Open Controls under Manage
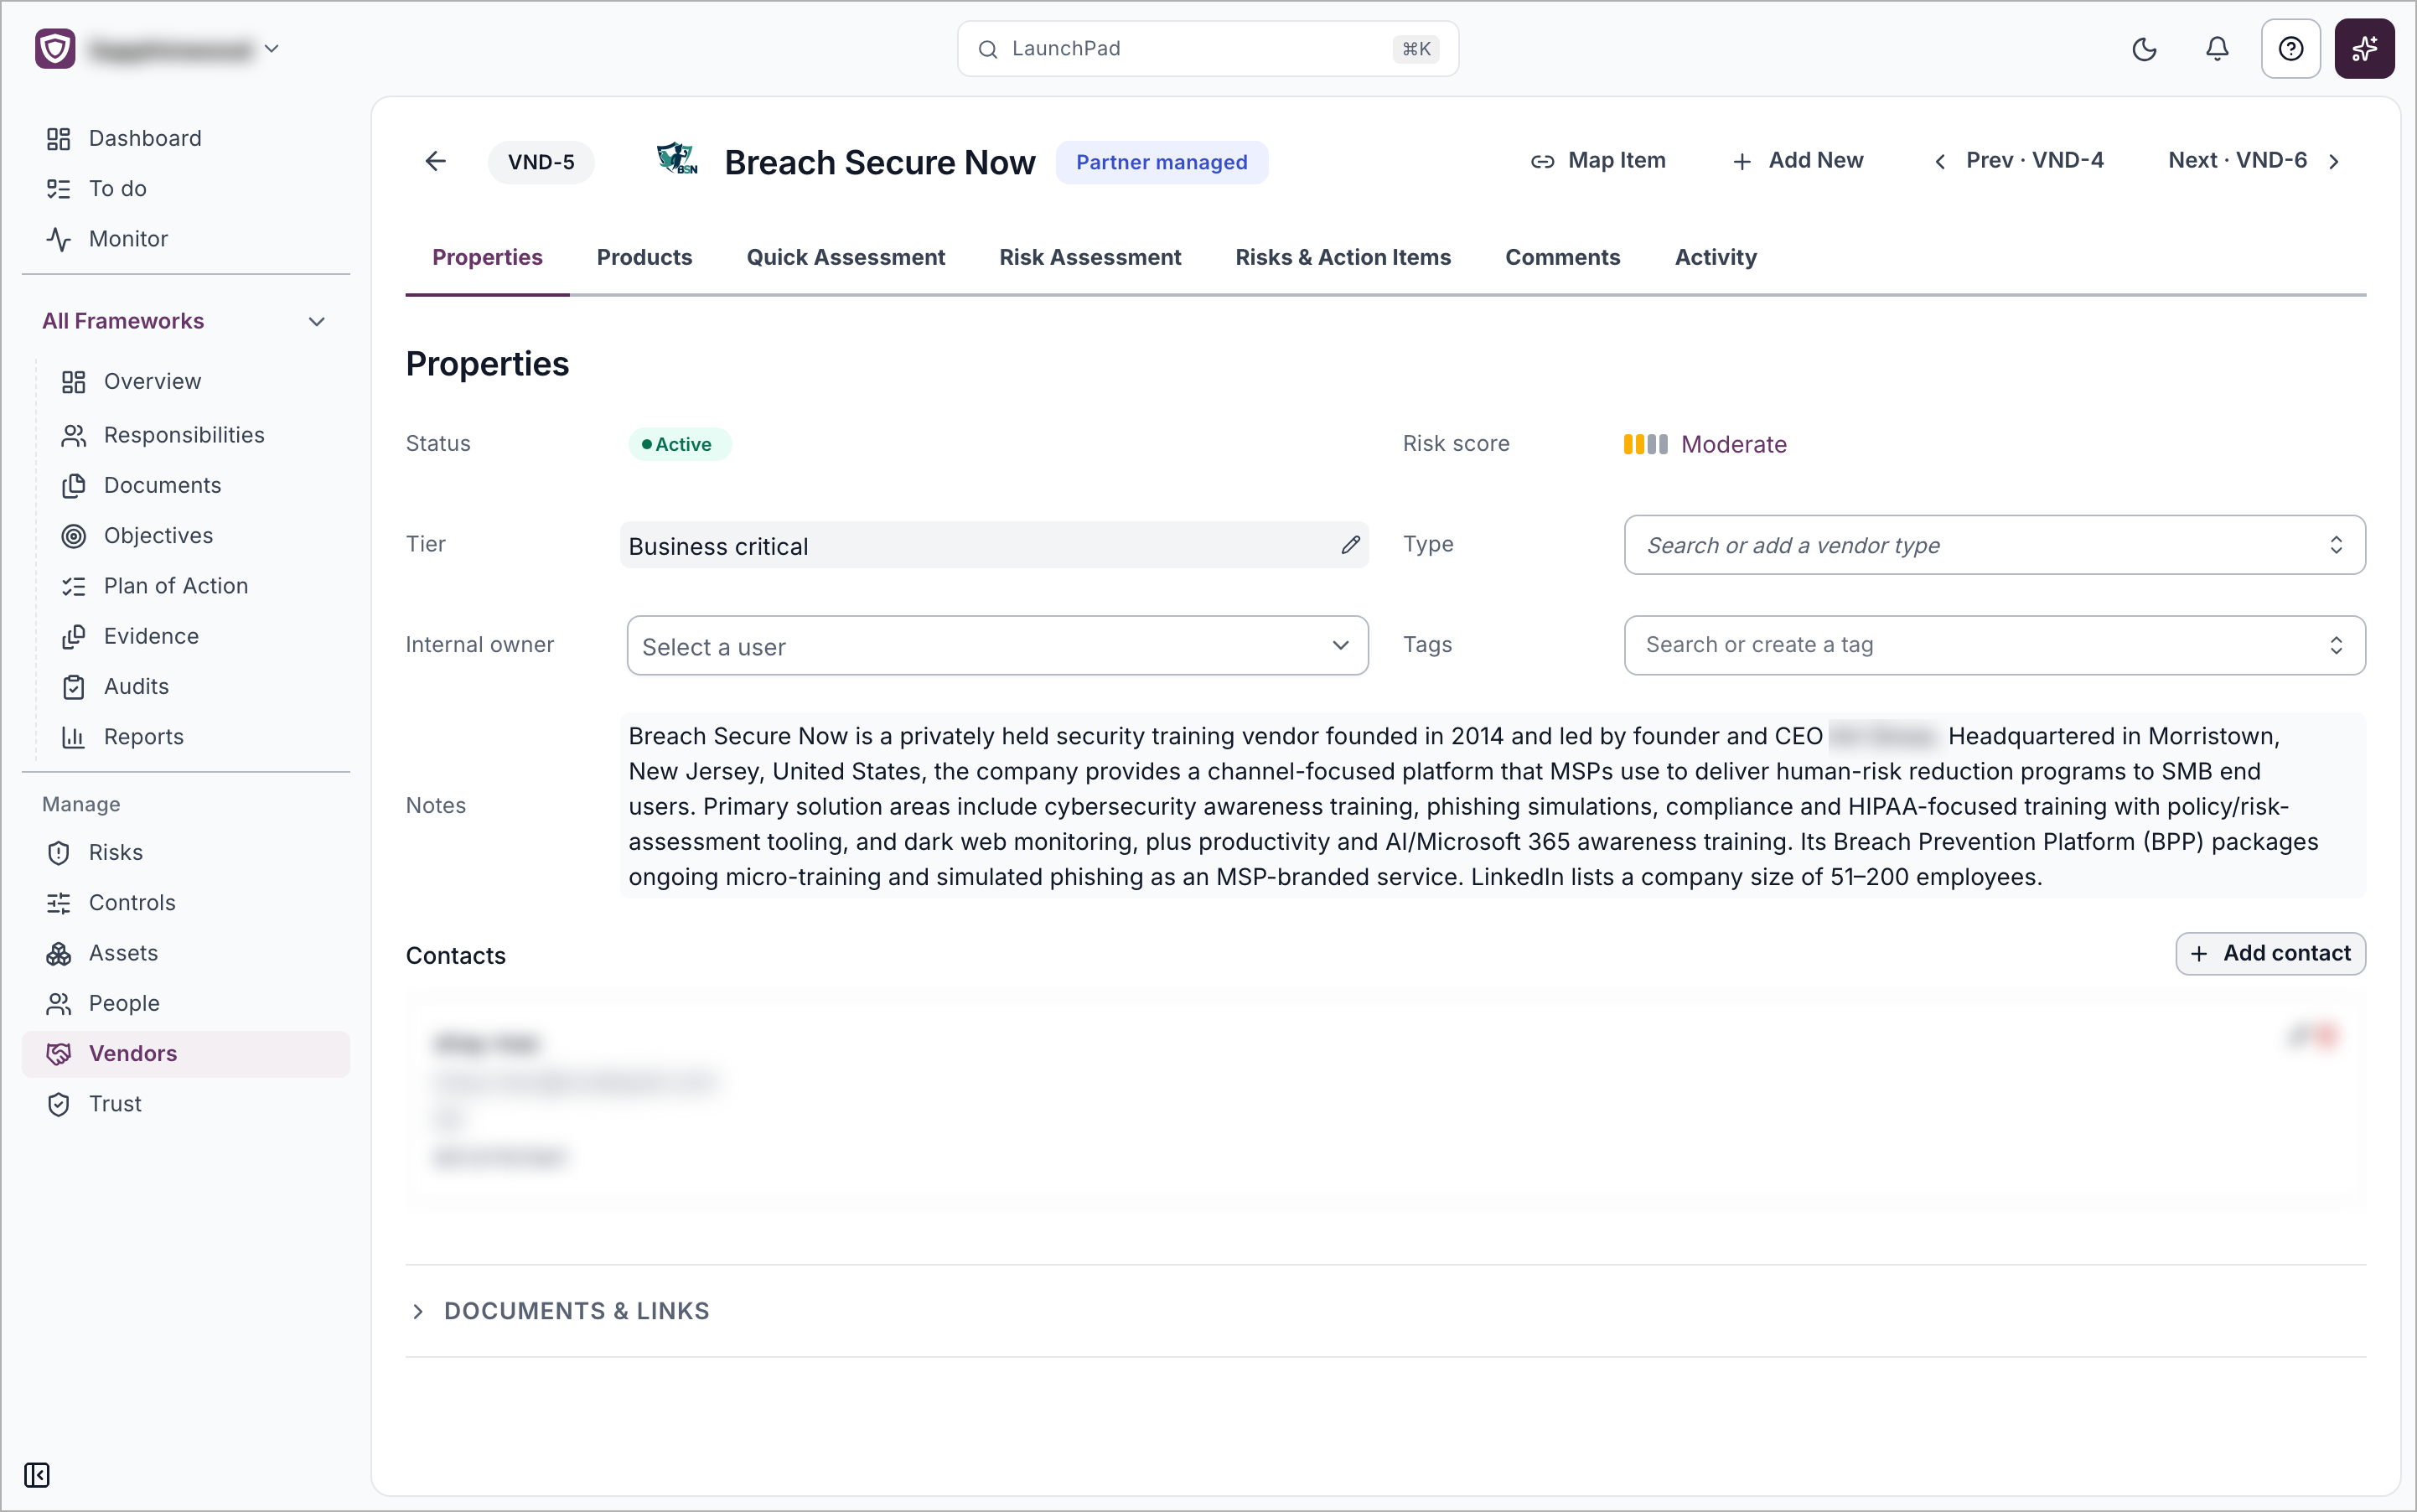2417x1512 pixels. [x=186, y=903]
